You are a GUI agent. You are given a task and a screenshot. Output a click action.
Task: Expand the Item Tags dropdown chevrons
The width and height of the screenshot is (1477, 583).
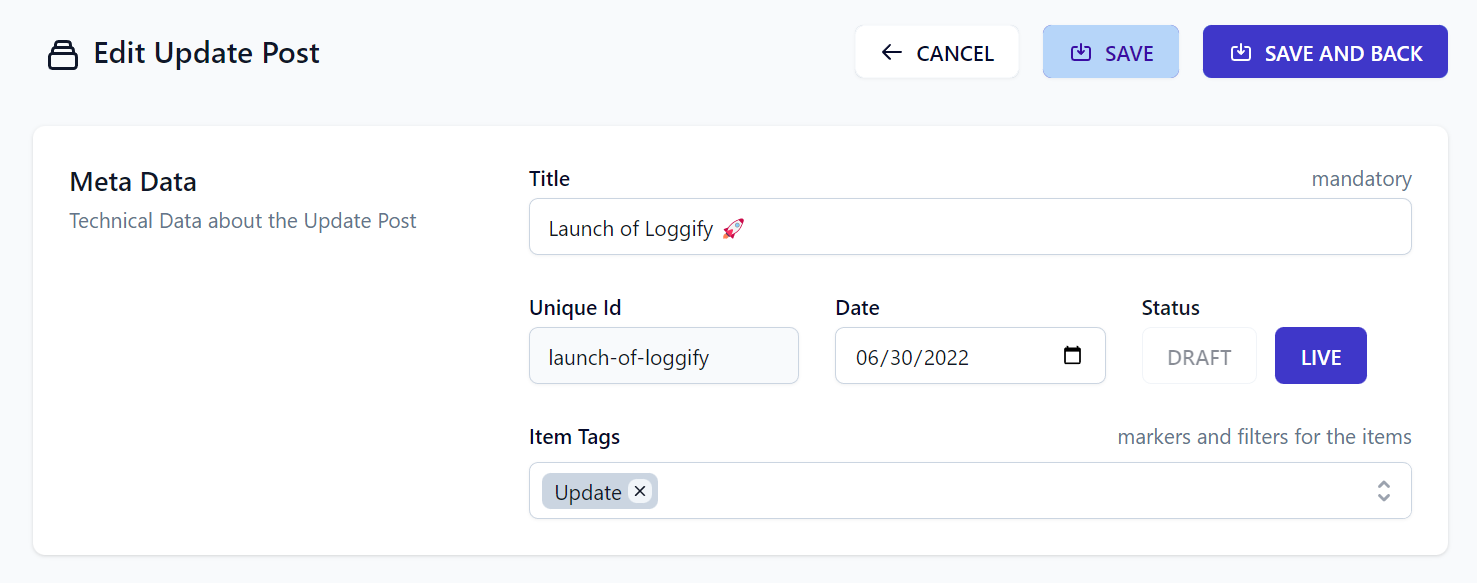click(1384, 491)
